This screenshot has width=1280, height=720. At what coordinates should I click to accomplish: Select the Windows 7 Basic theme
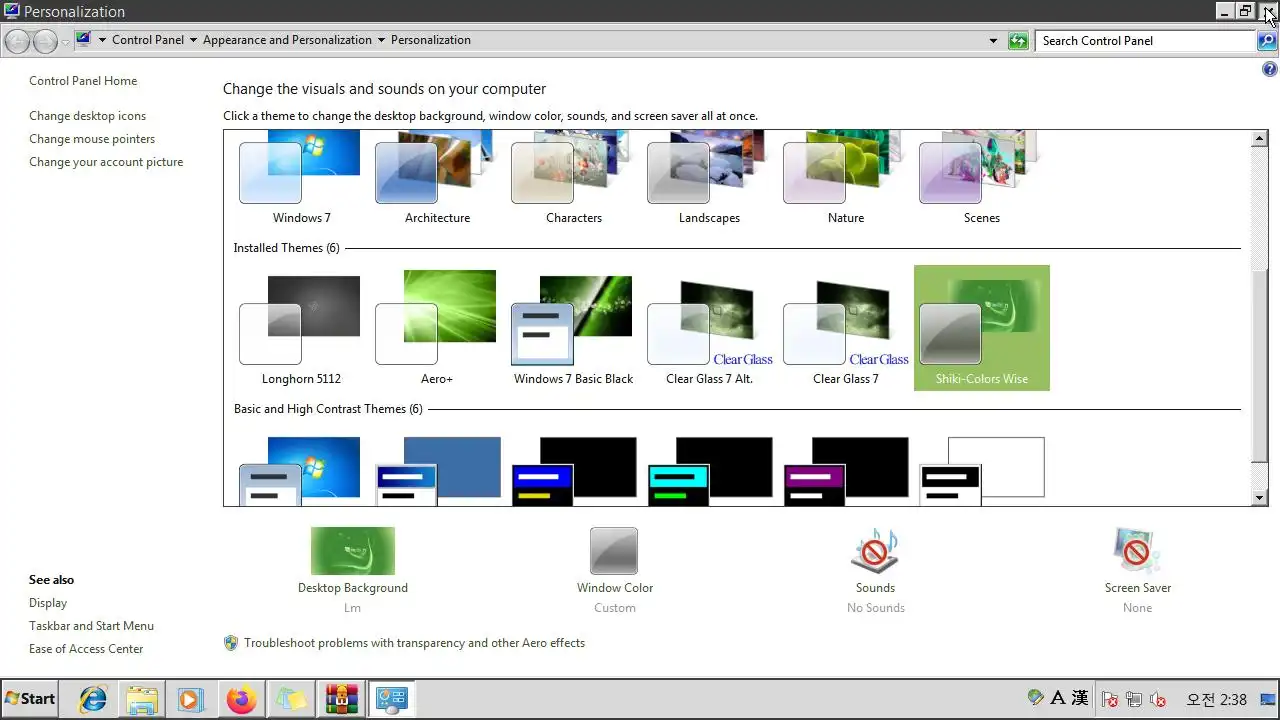(x=301, y=471)
